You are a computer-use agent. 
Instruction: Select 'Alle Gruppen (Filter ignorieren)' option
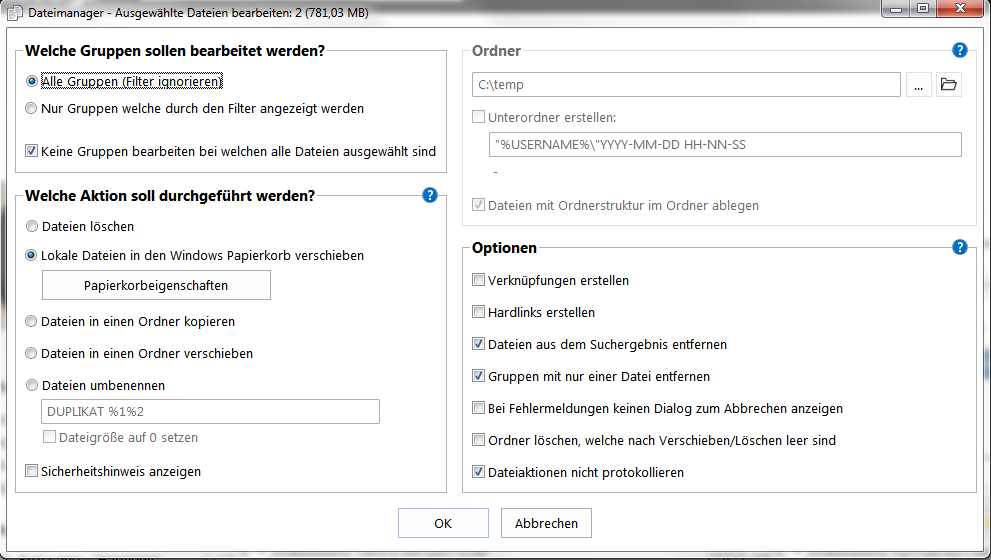point(32,81)
